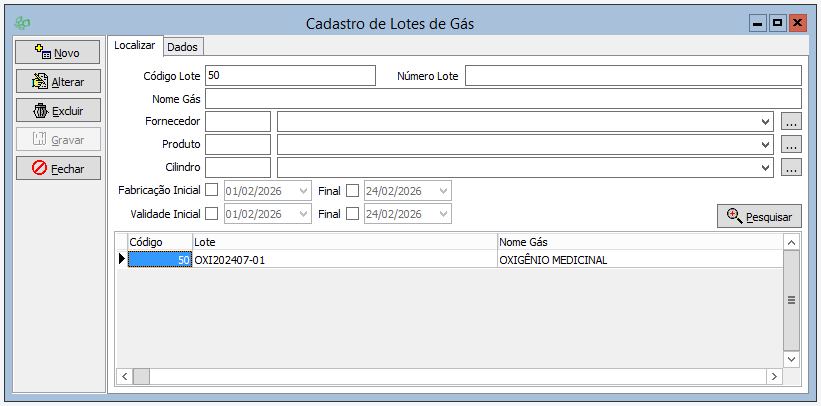This screenshot has width=821, height=406.
Task: Expand the Cilindro dropdown list
Action: (765, 168)
